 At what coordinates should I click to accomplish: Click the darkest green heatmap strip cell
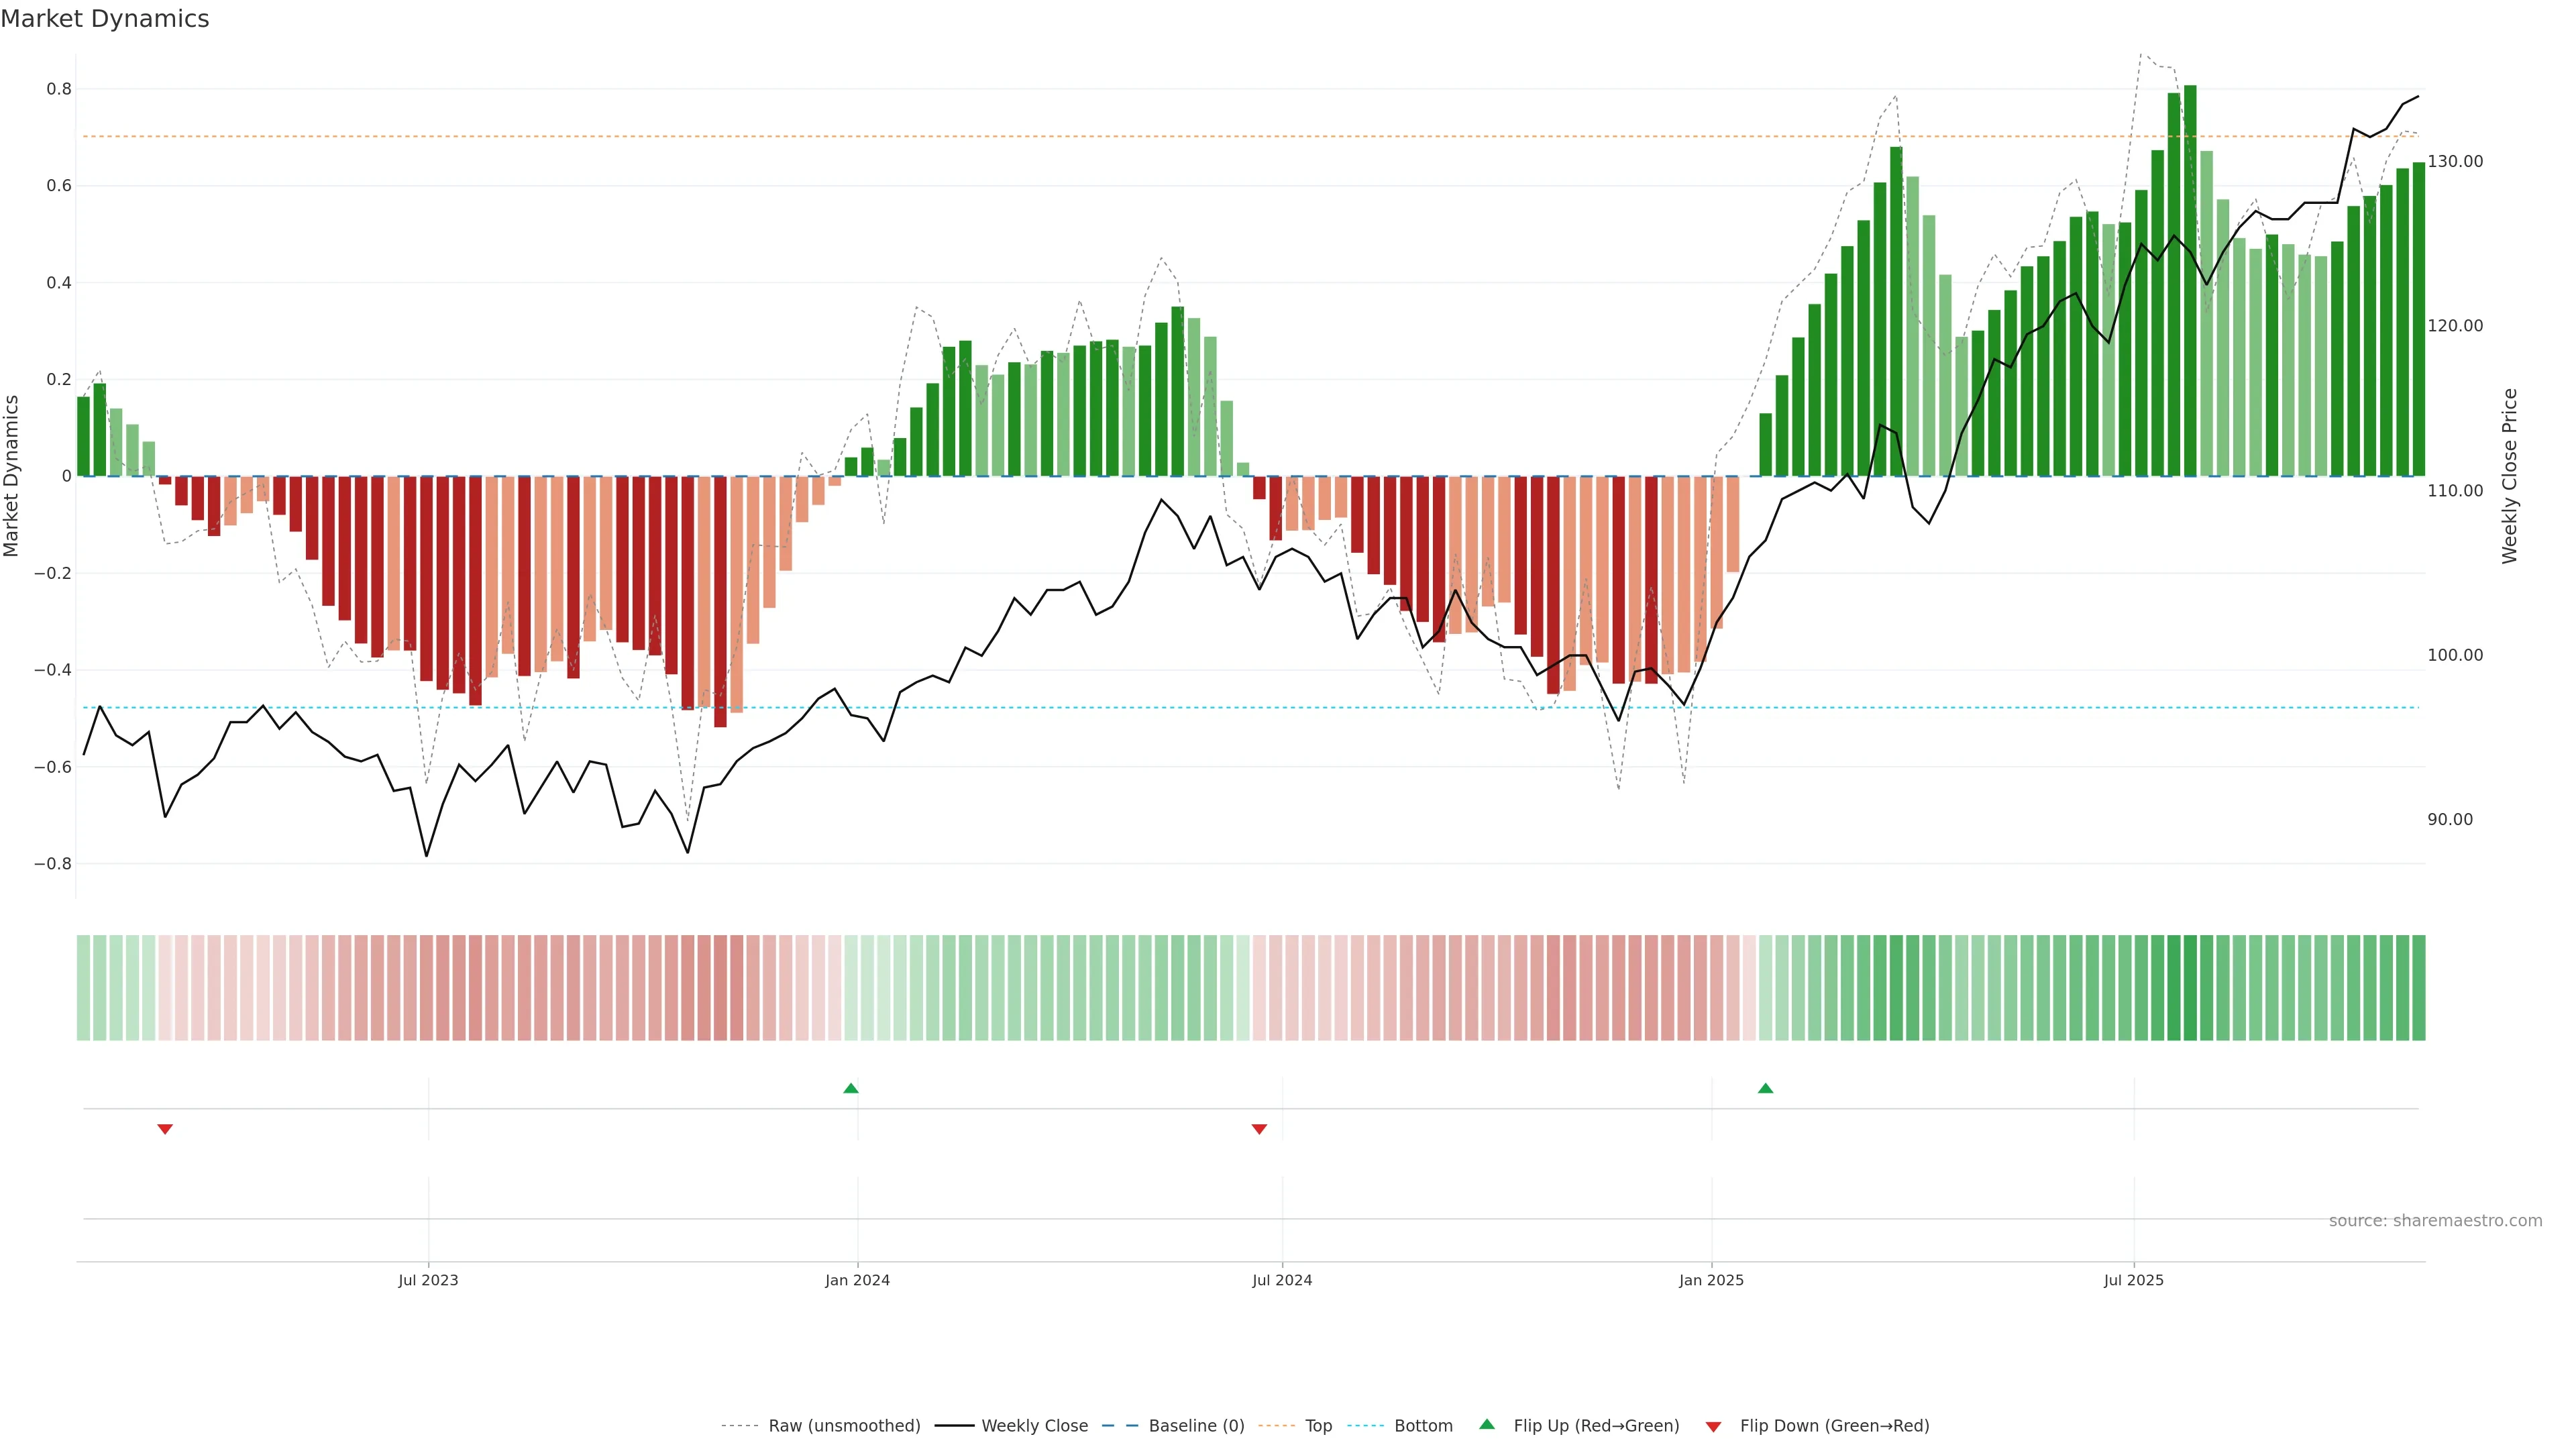pyautogui.click(x=2190, y=988)
